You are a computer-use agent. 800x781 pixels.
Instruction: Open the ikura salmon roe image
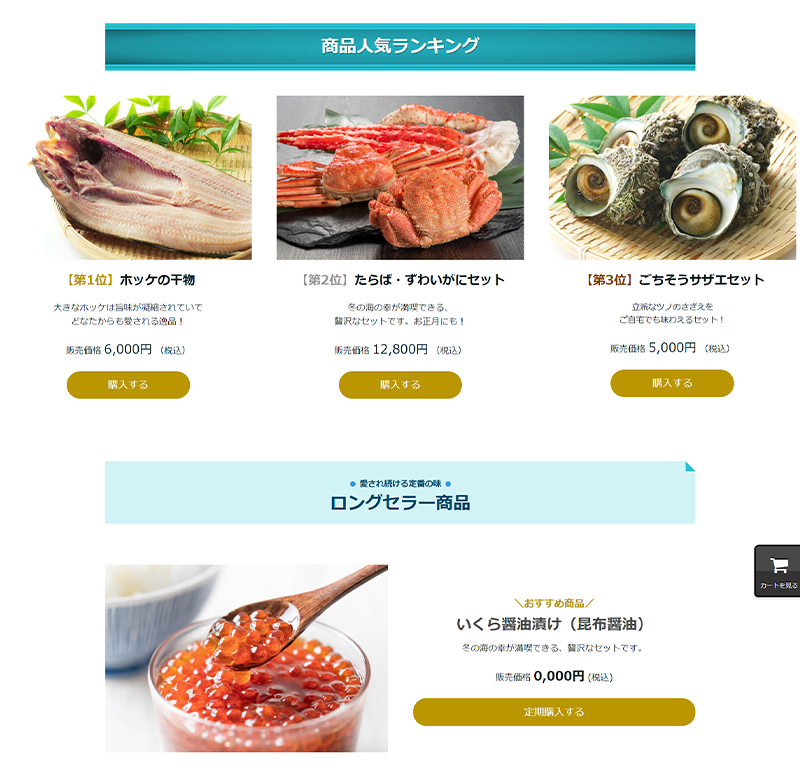tap(246, 658)
